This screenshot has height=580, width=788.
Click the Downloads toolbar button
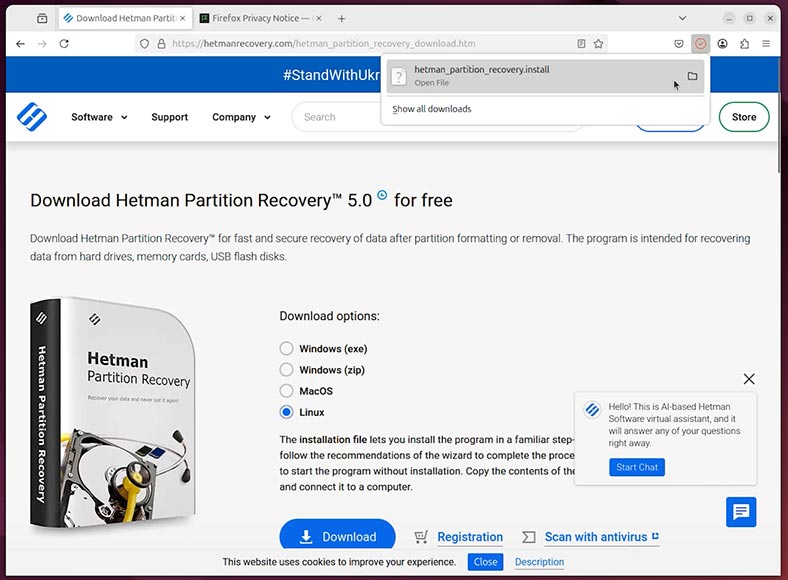click(x=701, y=44)
